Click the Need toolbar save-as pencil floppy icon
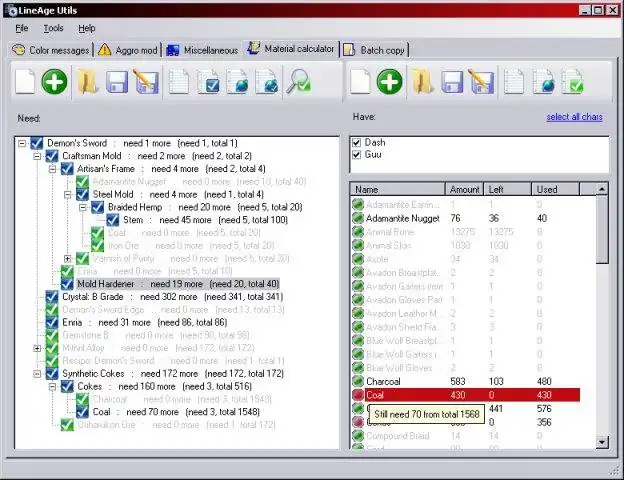Image resolution: width=624 pixels, height=480 pixels. (146, 82)
